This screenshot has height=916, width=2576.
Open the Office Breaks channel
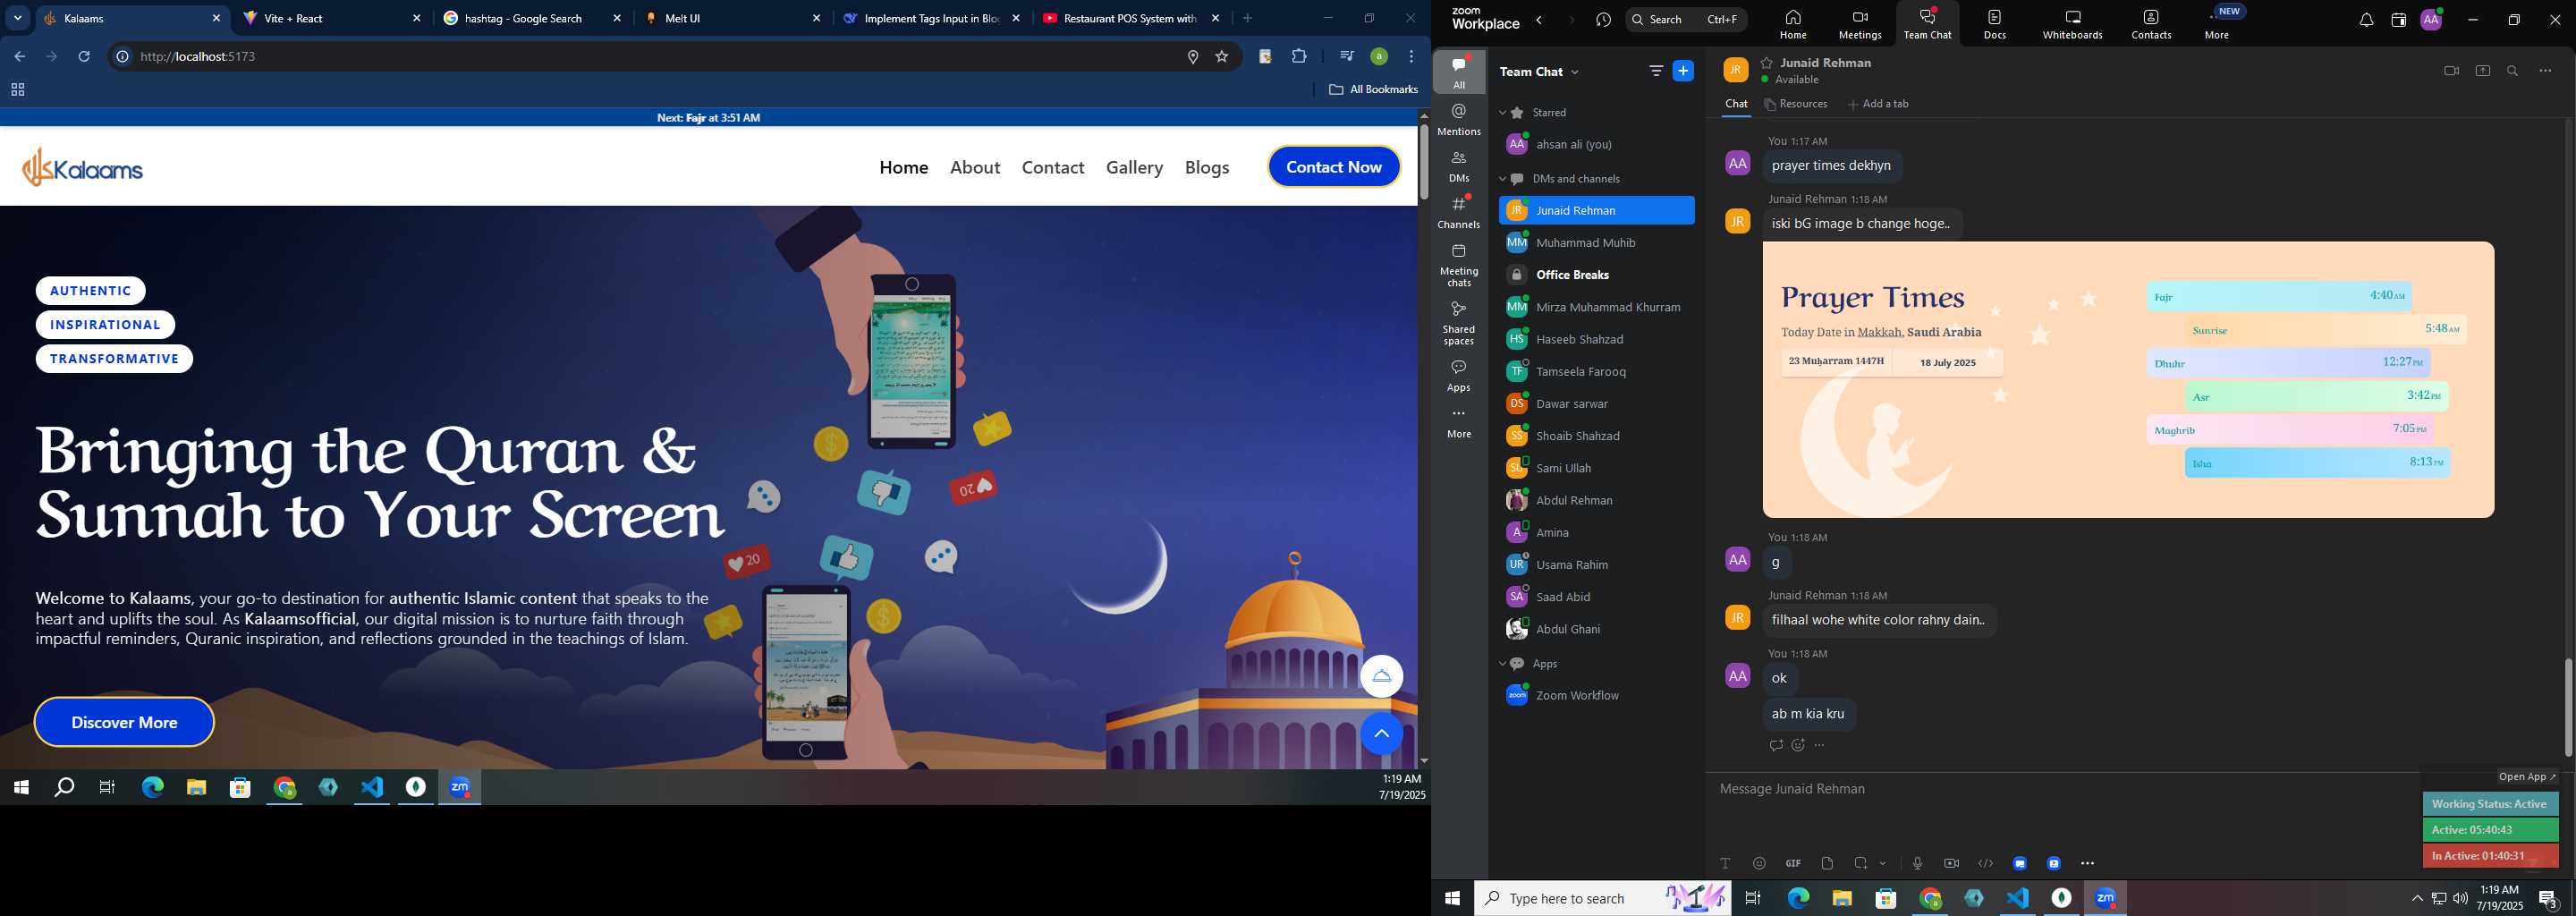1596,275
